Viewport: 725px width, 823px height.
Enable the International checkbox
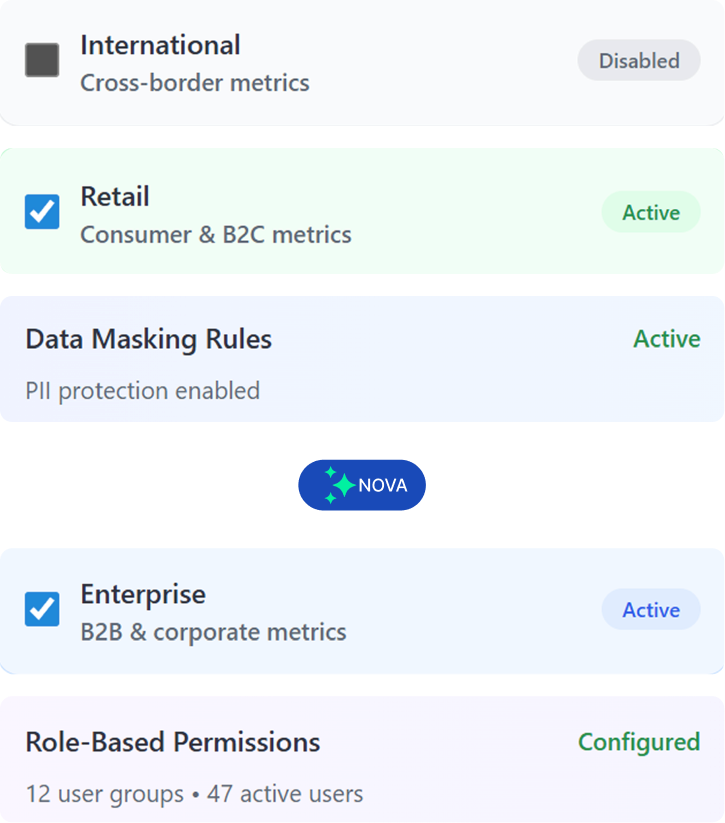pyautogui.click(x=42, y=61)
